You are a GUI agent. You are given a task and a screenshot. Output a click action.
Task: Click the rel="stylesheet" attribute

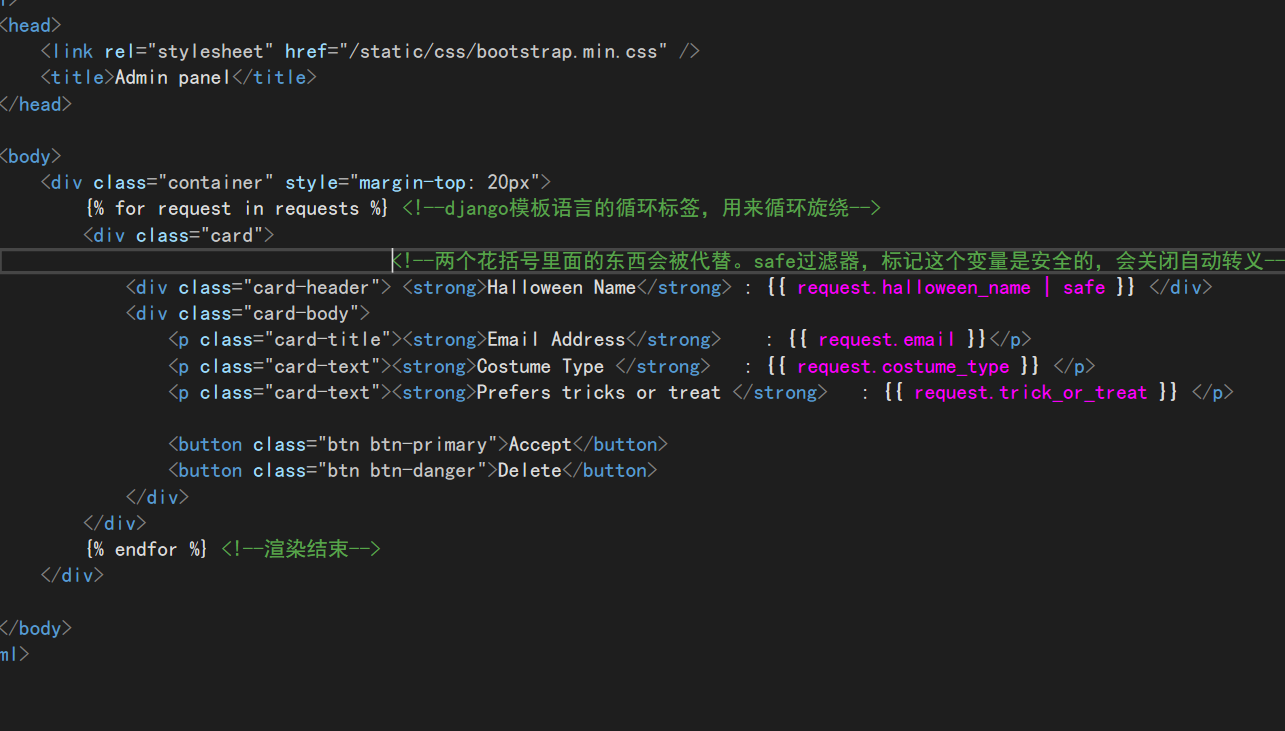[x=189, y=51]
